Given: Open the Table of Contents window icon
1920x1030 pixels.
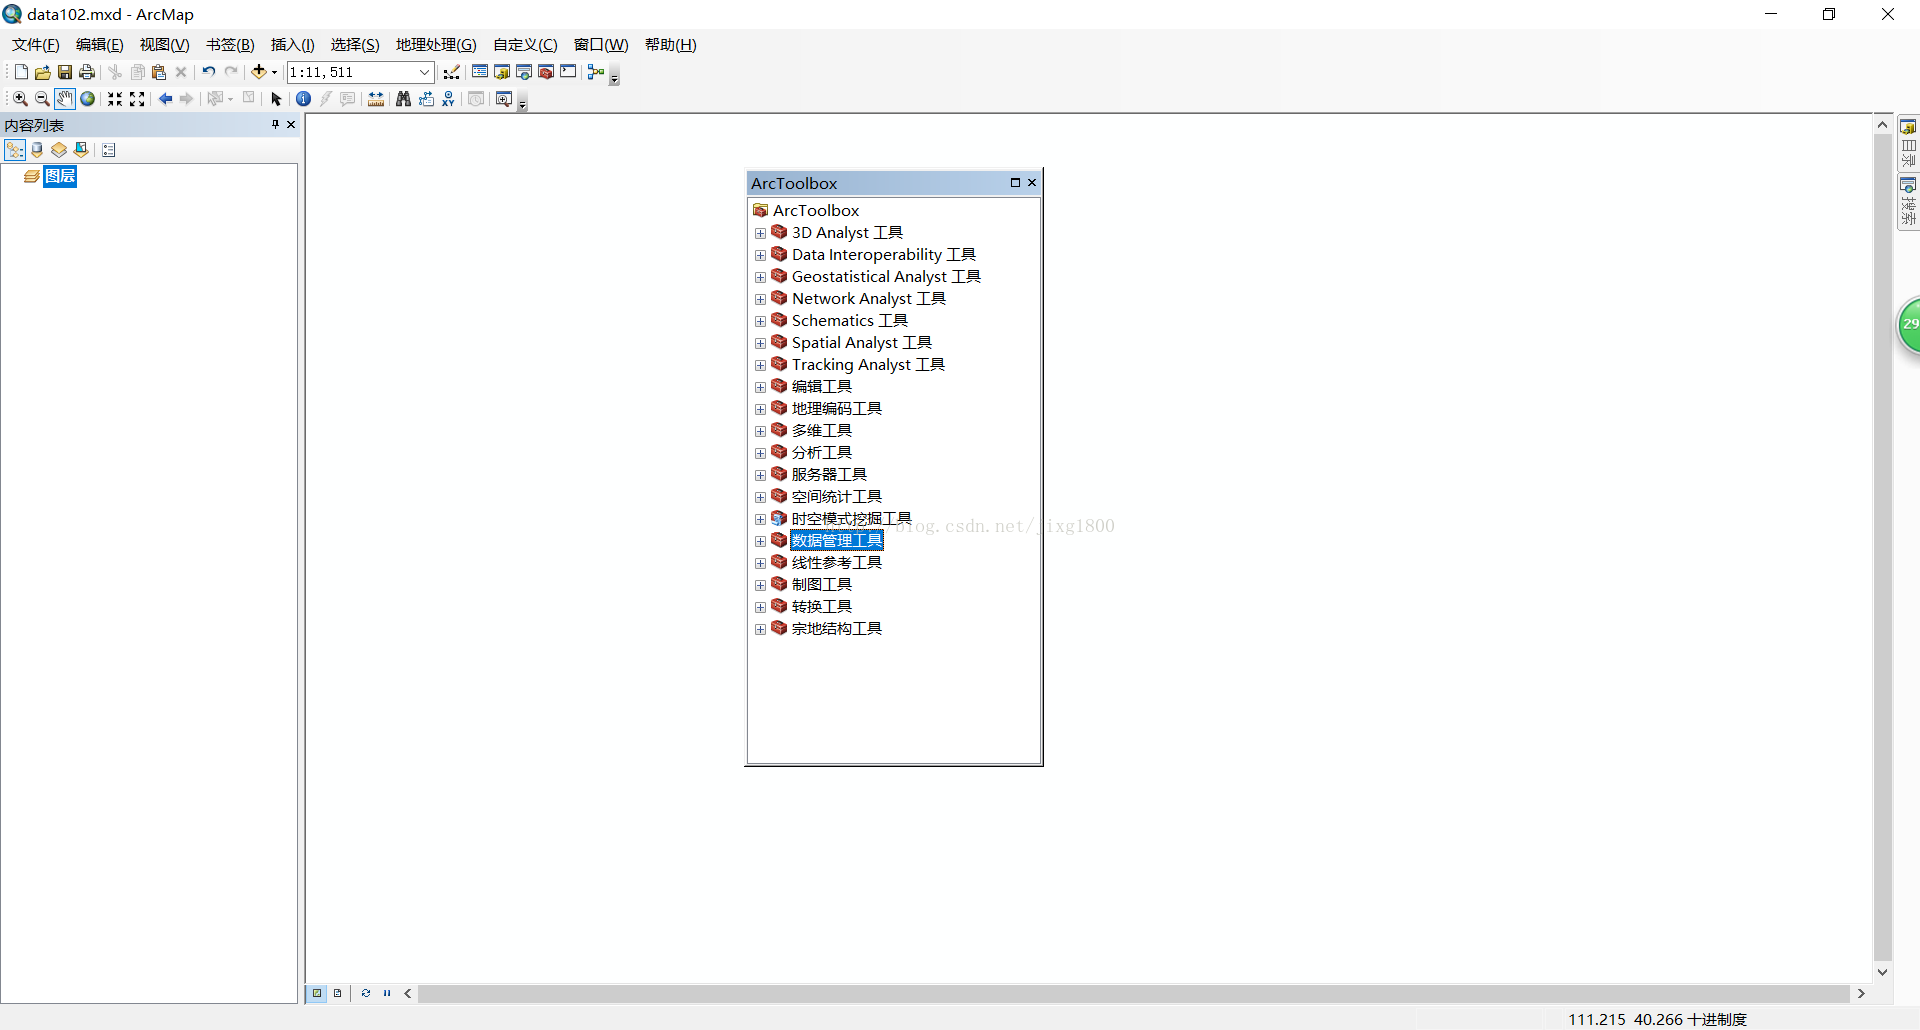Looking at the screenshot, I should [480, 72].
